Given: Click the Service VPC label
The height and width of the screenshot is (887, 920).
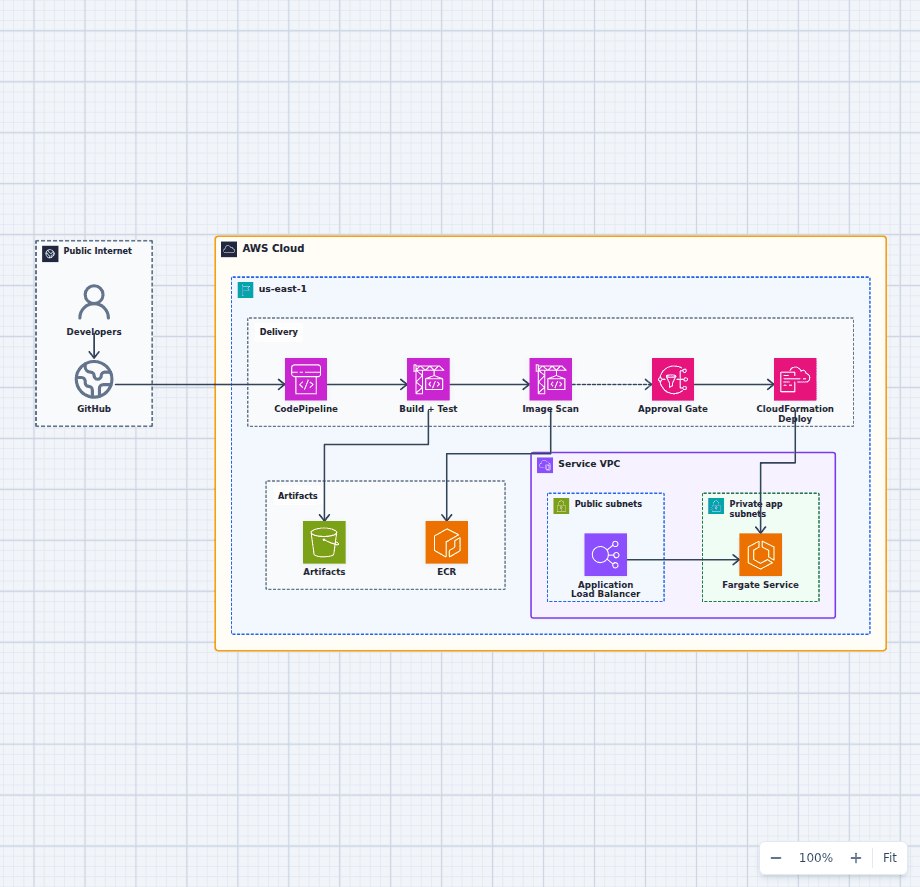Looking at the screenshot, I should [589, 463].
